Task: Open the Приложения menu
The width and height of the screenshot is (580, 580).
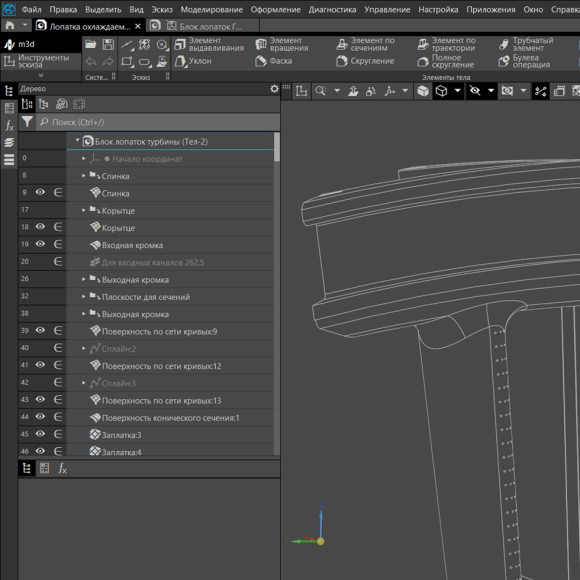Action: (x=490, y=10)
